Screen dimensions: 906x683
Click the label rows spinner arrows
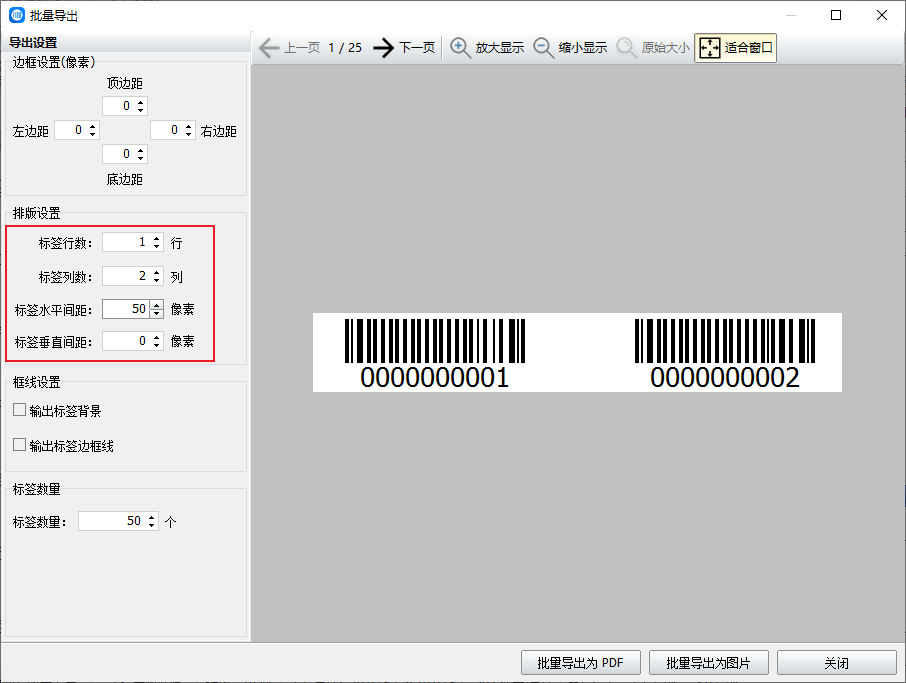156,242
